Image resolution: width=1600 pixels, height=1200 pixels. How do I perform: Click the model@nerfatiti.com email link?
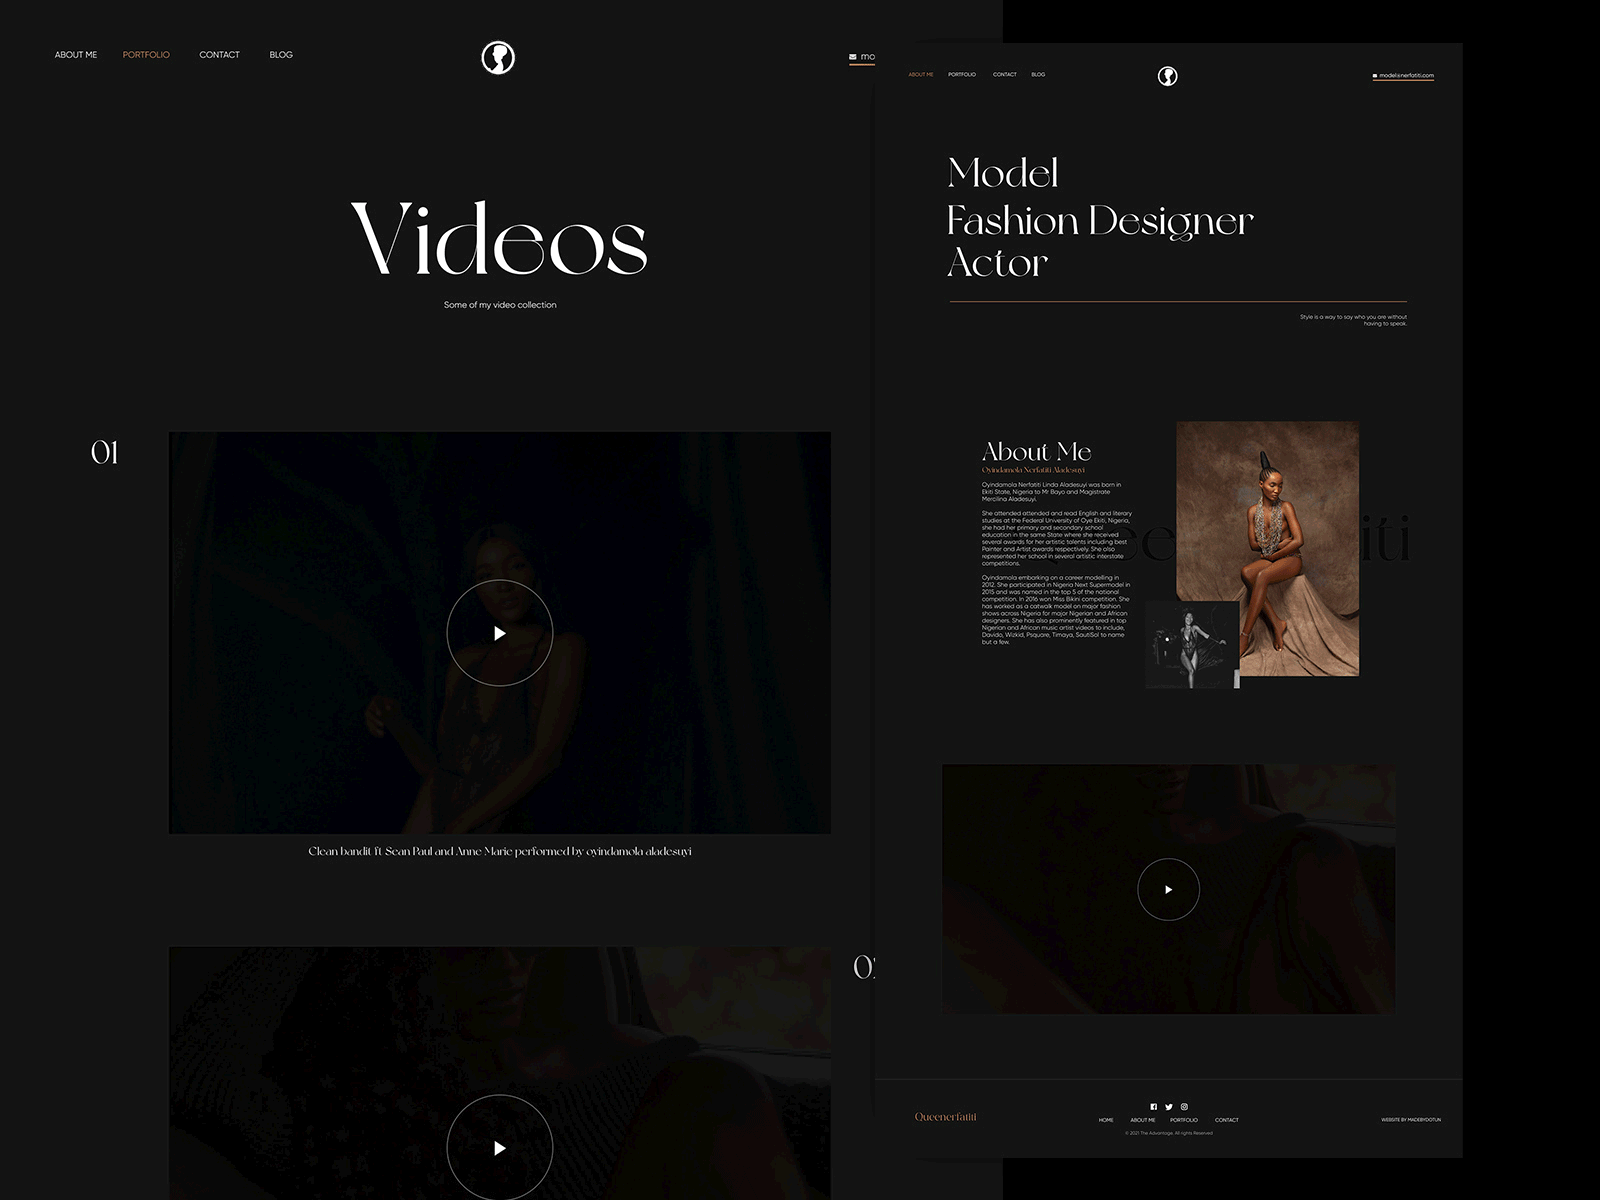tap(1407, 74)
